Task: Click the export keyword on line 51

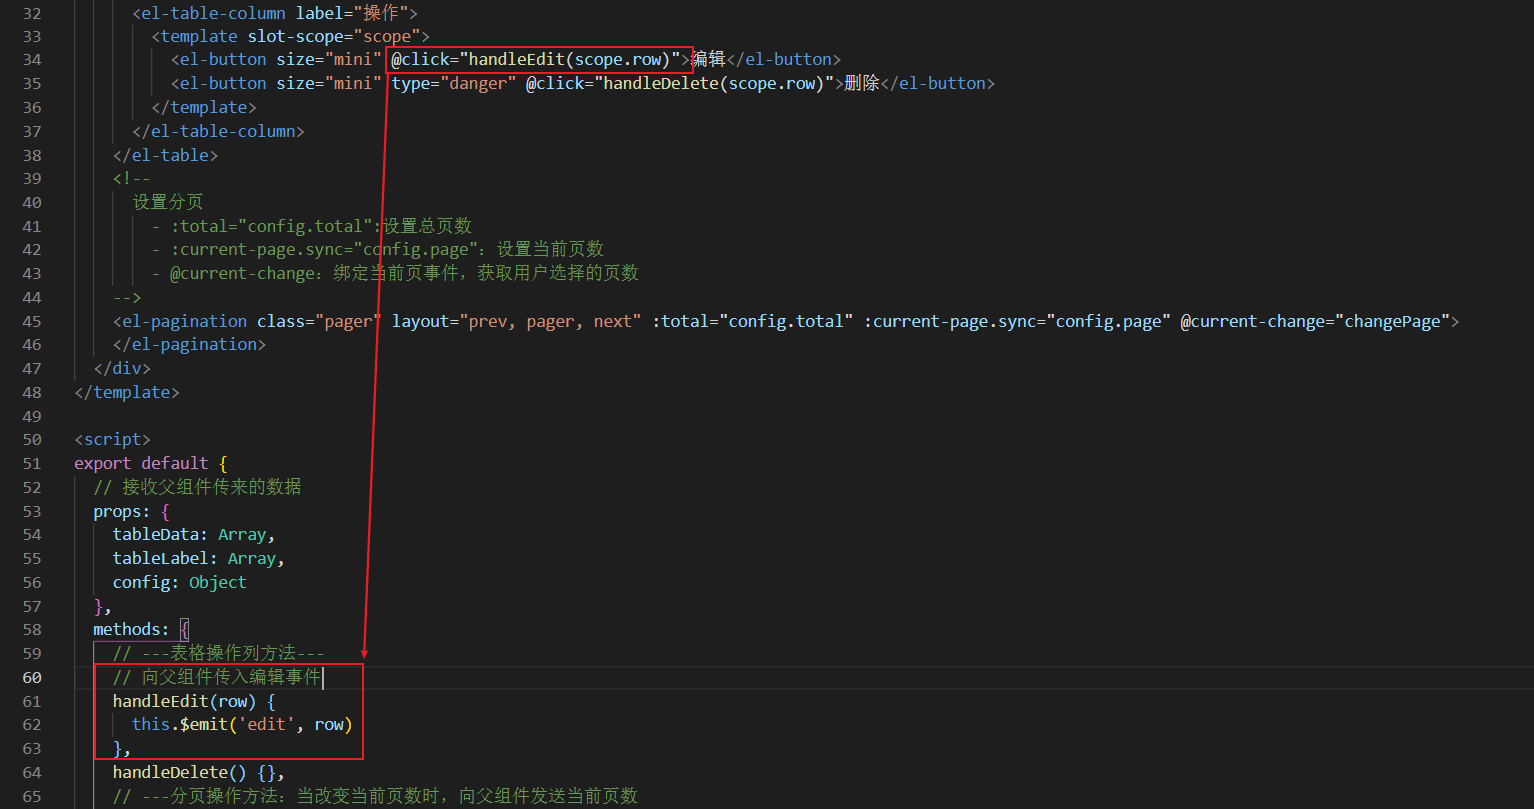Action: point(103,464)
